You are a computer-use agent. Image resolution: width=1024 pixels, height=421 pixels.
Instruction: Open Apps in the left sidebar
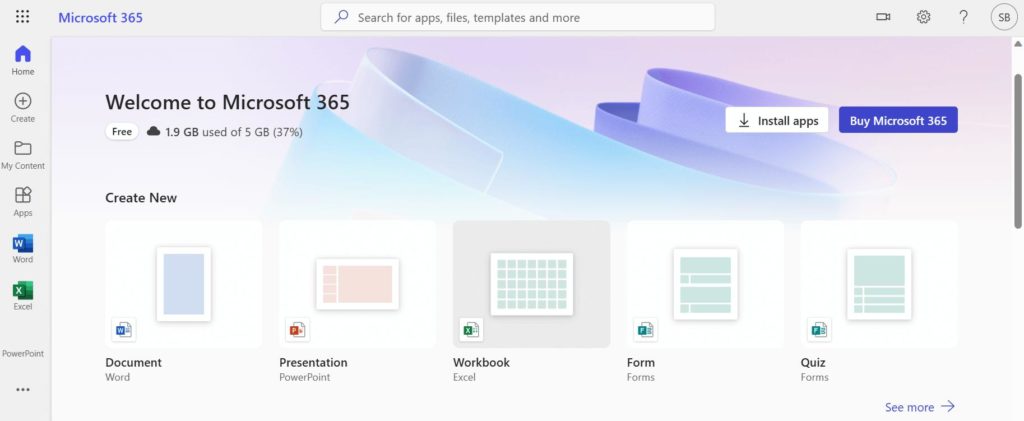22,202
